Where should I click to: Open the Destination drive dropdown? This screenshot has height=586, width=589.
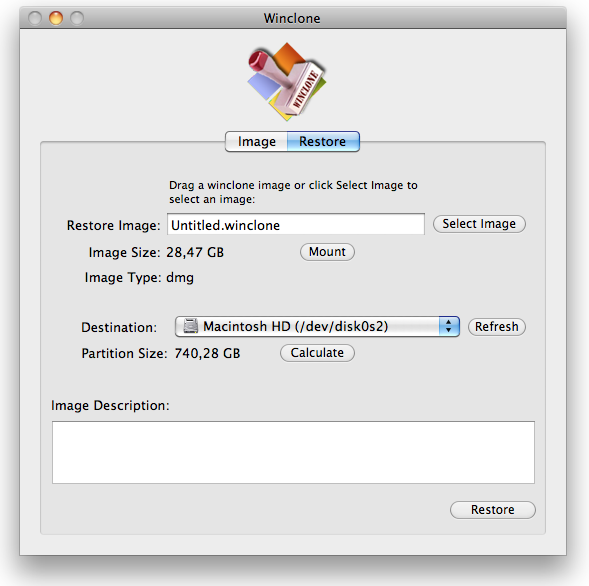317,326
